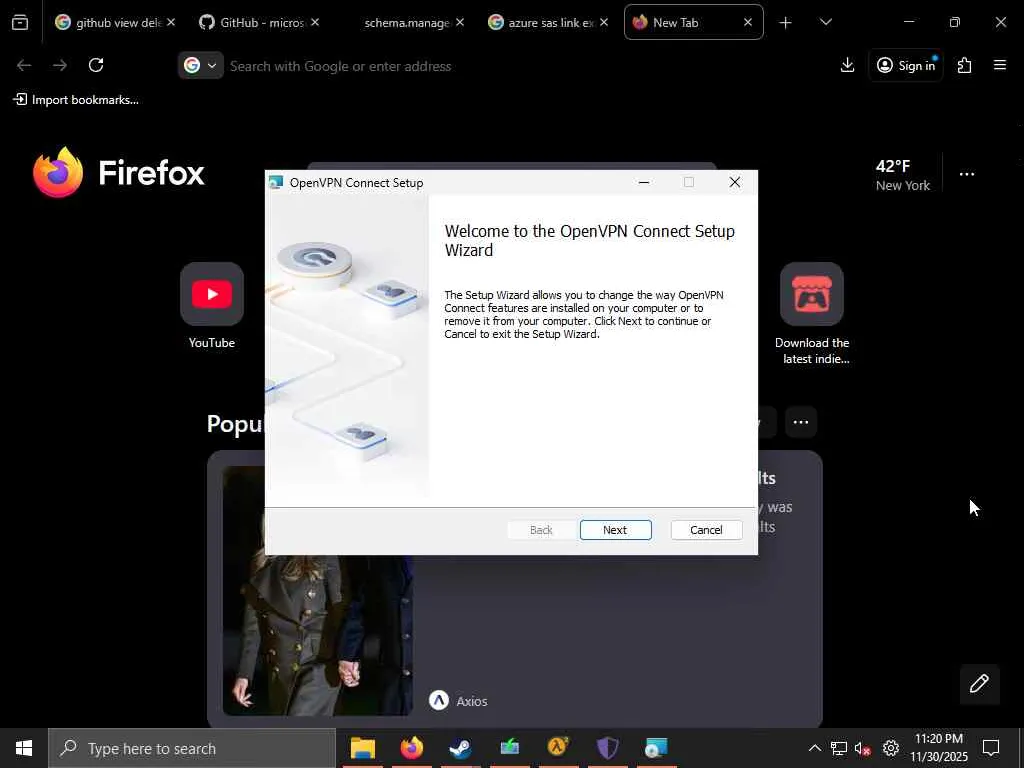The width and height of the screenshot is (1024, 768).
Task: Open the Firefox extensions icon
Action: tap(965, 65)
